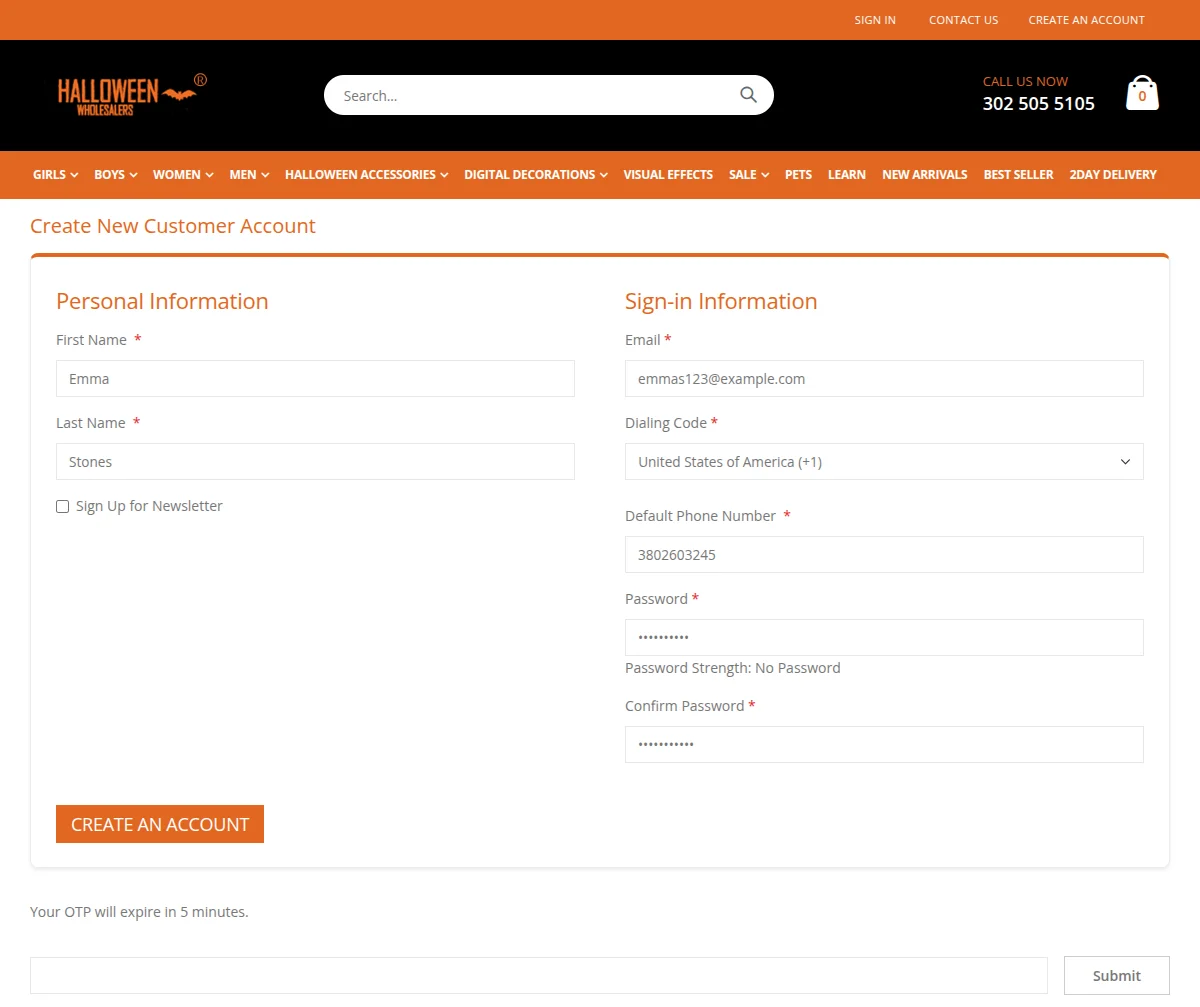1200x1007 pixels.
Task: Open the BEST SELLER page
Action: pos(1018,174)
